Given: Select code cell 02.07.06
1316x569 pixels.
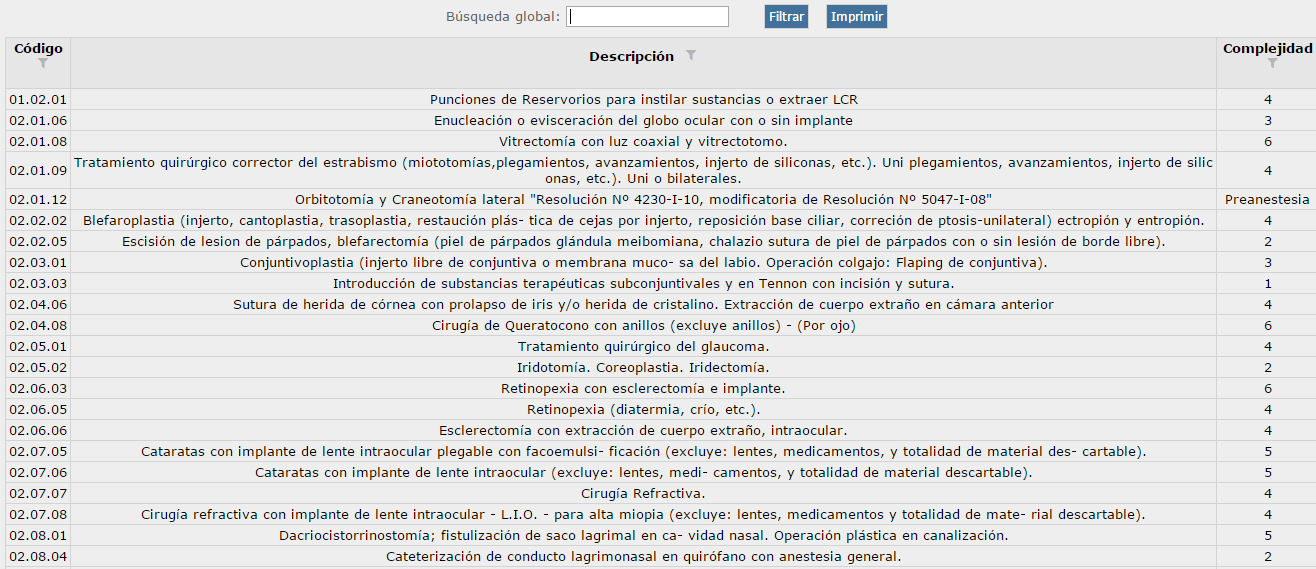Looking at the screenshot, I should tap(38, 473).
